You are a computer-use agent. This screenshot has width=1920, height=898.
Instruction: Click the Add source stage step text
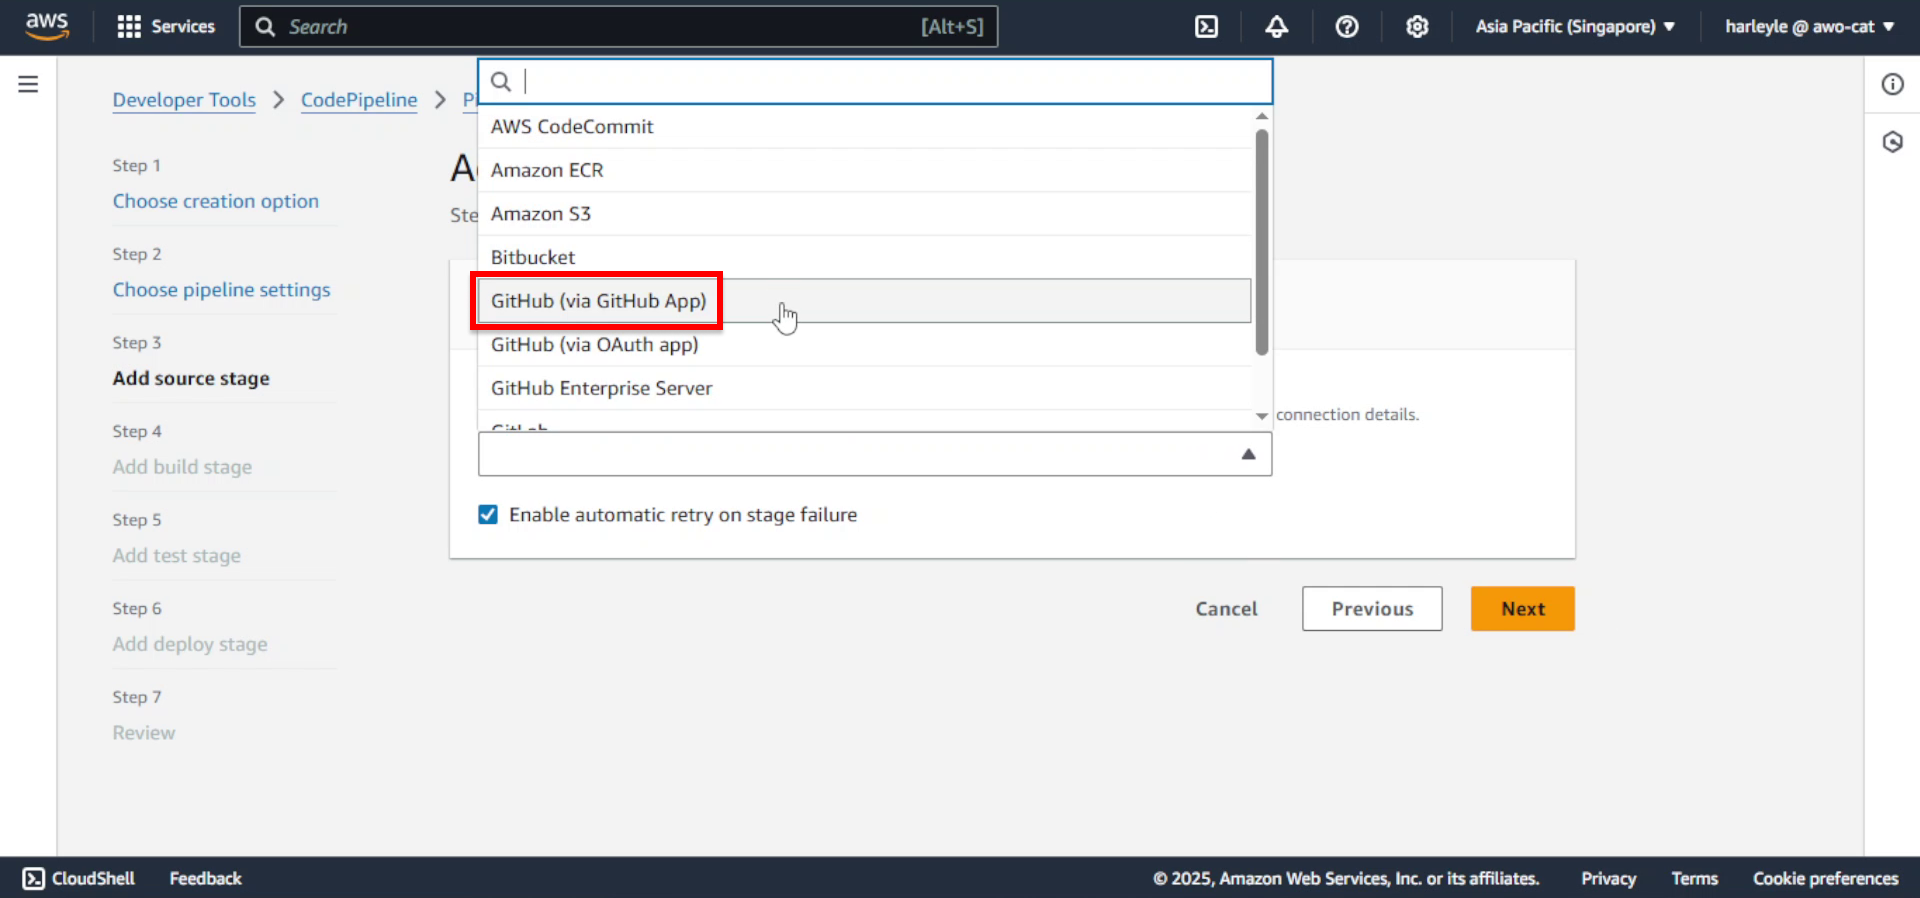point(191,379)
